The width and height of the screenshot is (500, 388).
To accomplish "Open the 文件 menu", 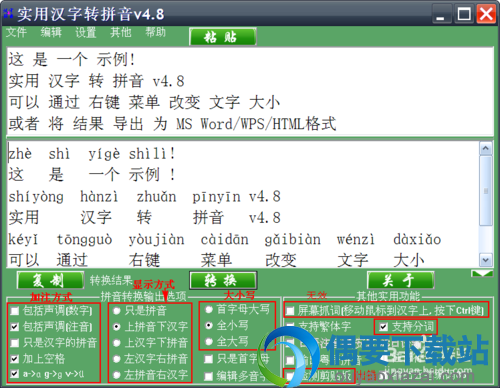I will click(16, 32).
